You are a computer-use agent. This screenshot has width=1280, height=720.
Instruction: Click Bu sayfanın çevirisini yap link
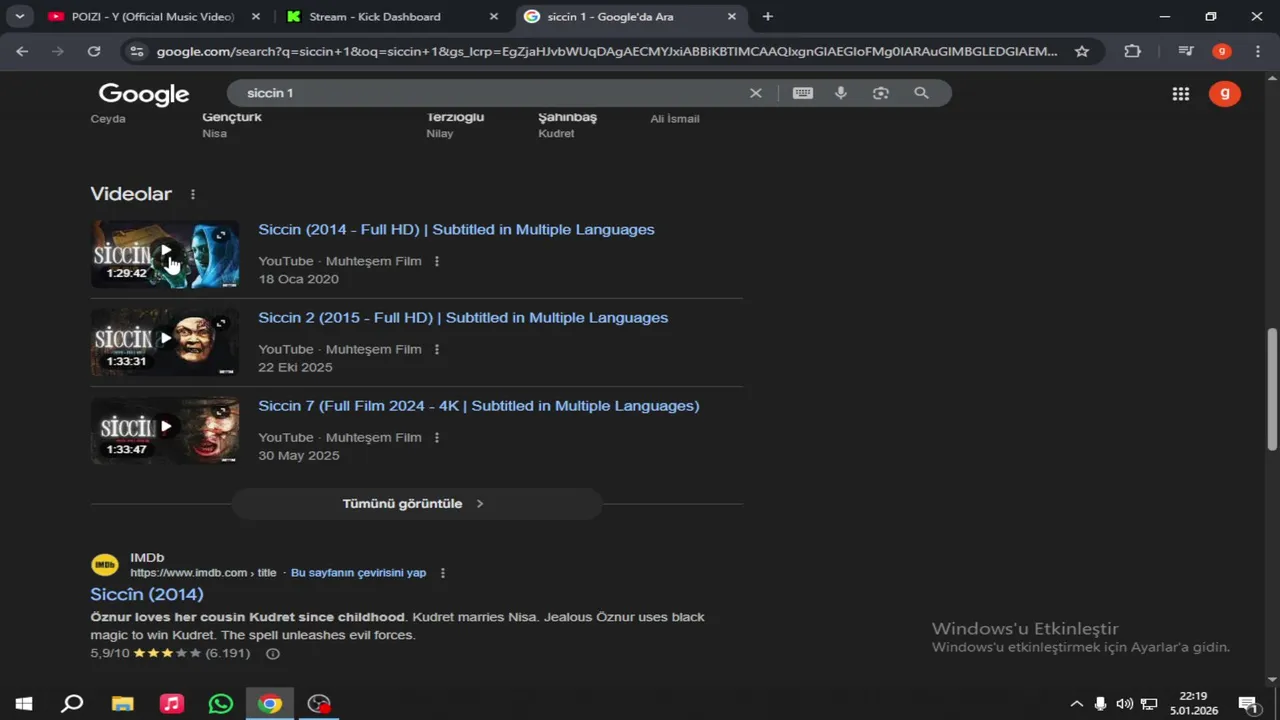(358, 573)
